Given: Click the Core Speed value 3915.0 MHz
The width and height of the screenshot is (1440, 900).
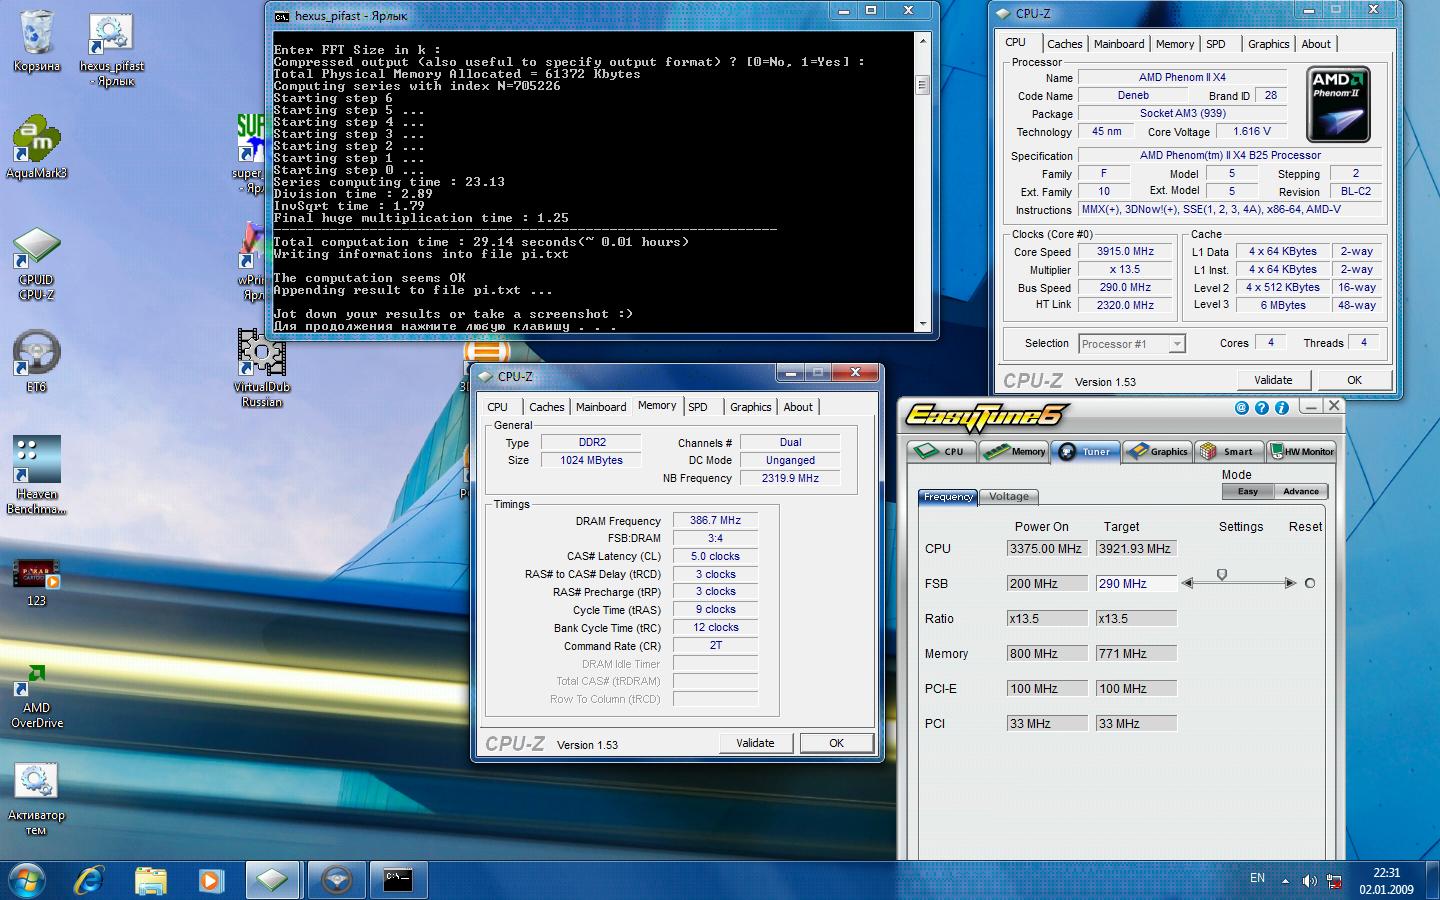Looking at the screenshot, I should (x=1125, y=251).
